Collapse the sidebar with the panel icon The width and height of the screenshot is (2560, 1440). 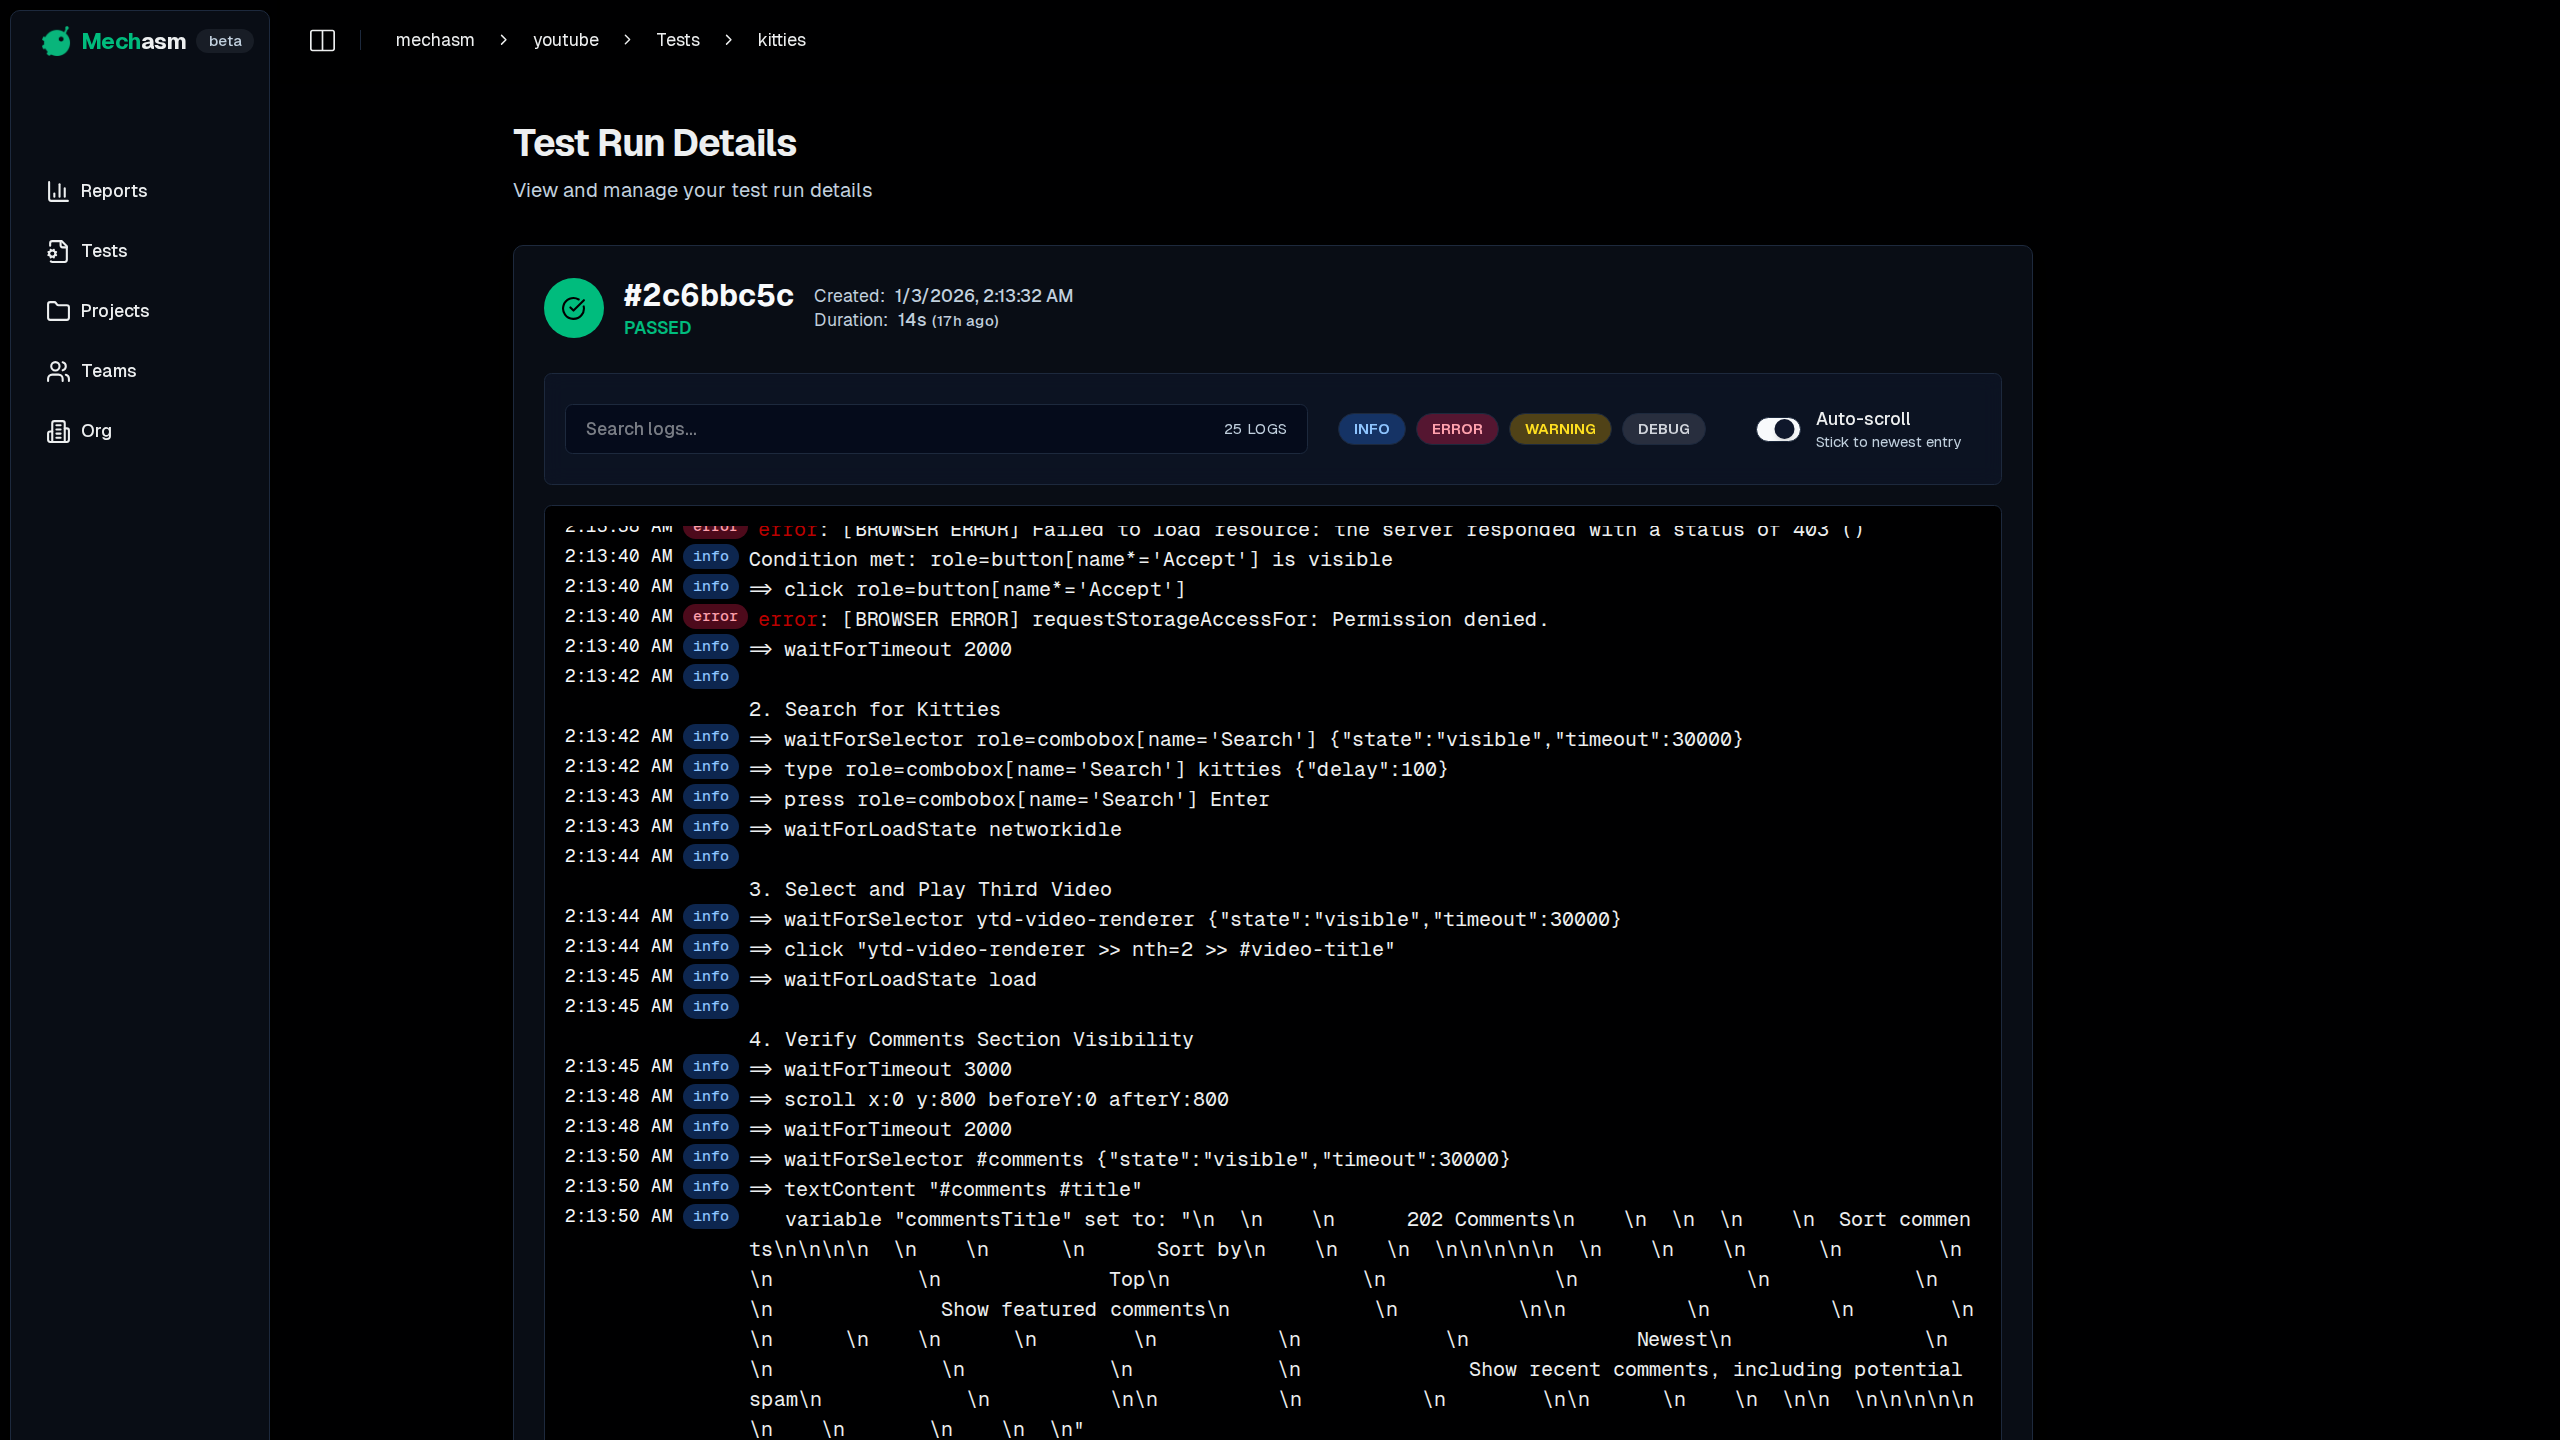pos(322,40)
